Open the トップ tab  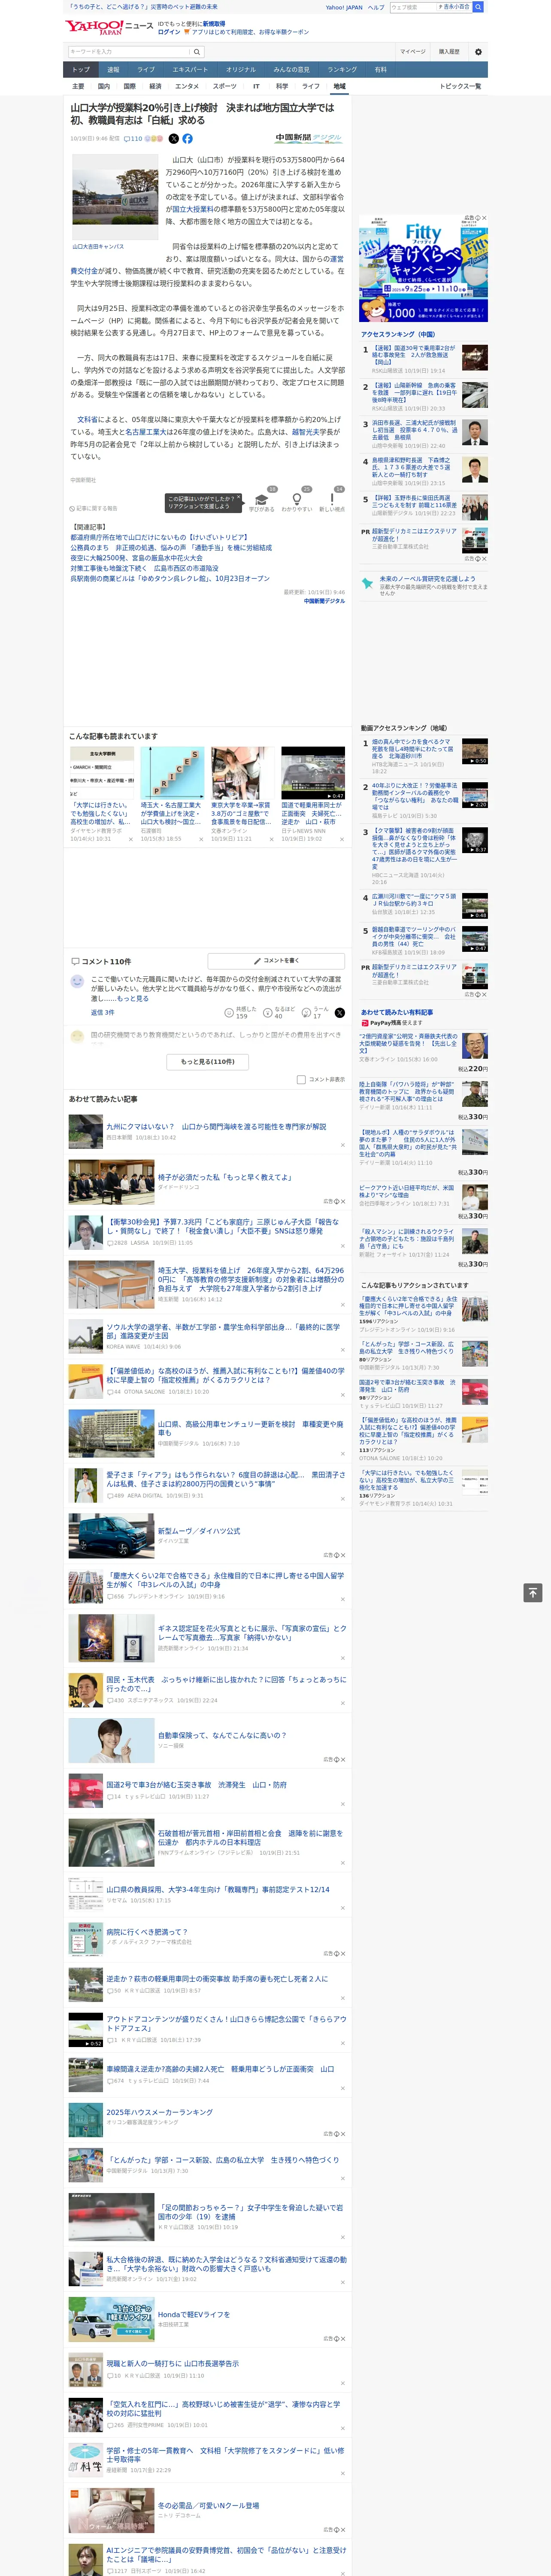pos(81,70)
